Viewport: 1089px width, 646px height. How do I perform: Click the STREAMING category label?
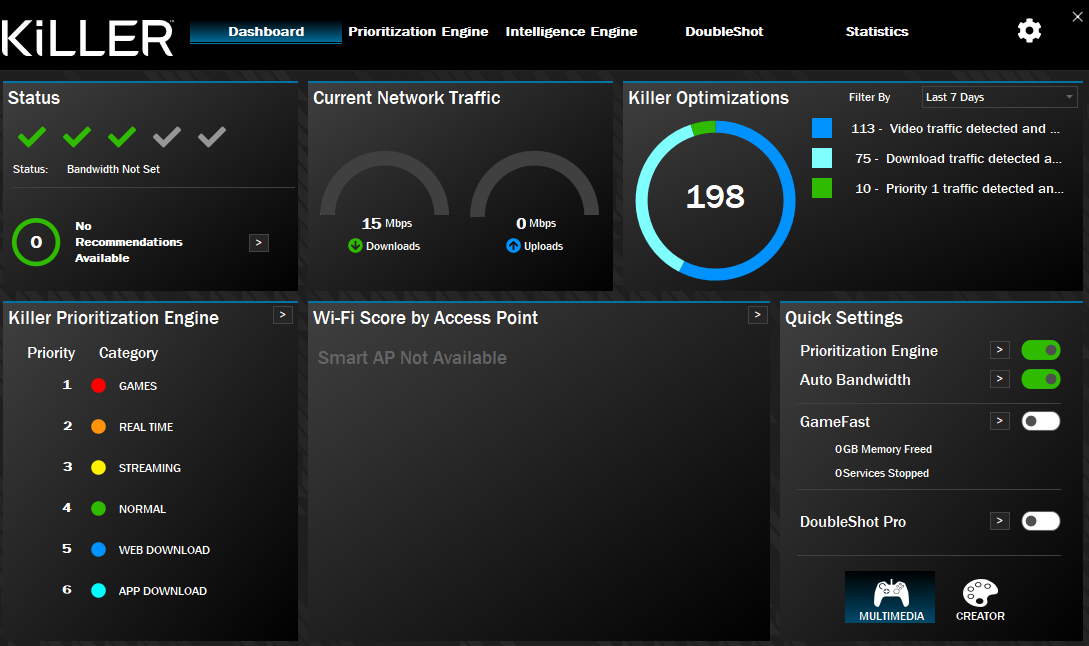149,468
